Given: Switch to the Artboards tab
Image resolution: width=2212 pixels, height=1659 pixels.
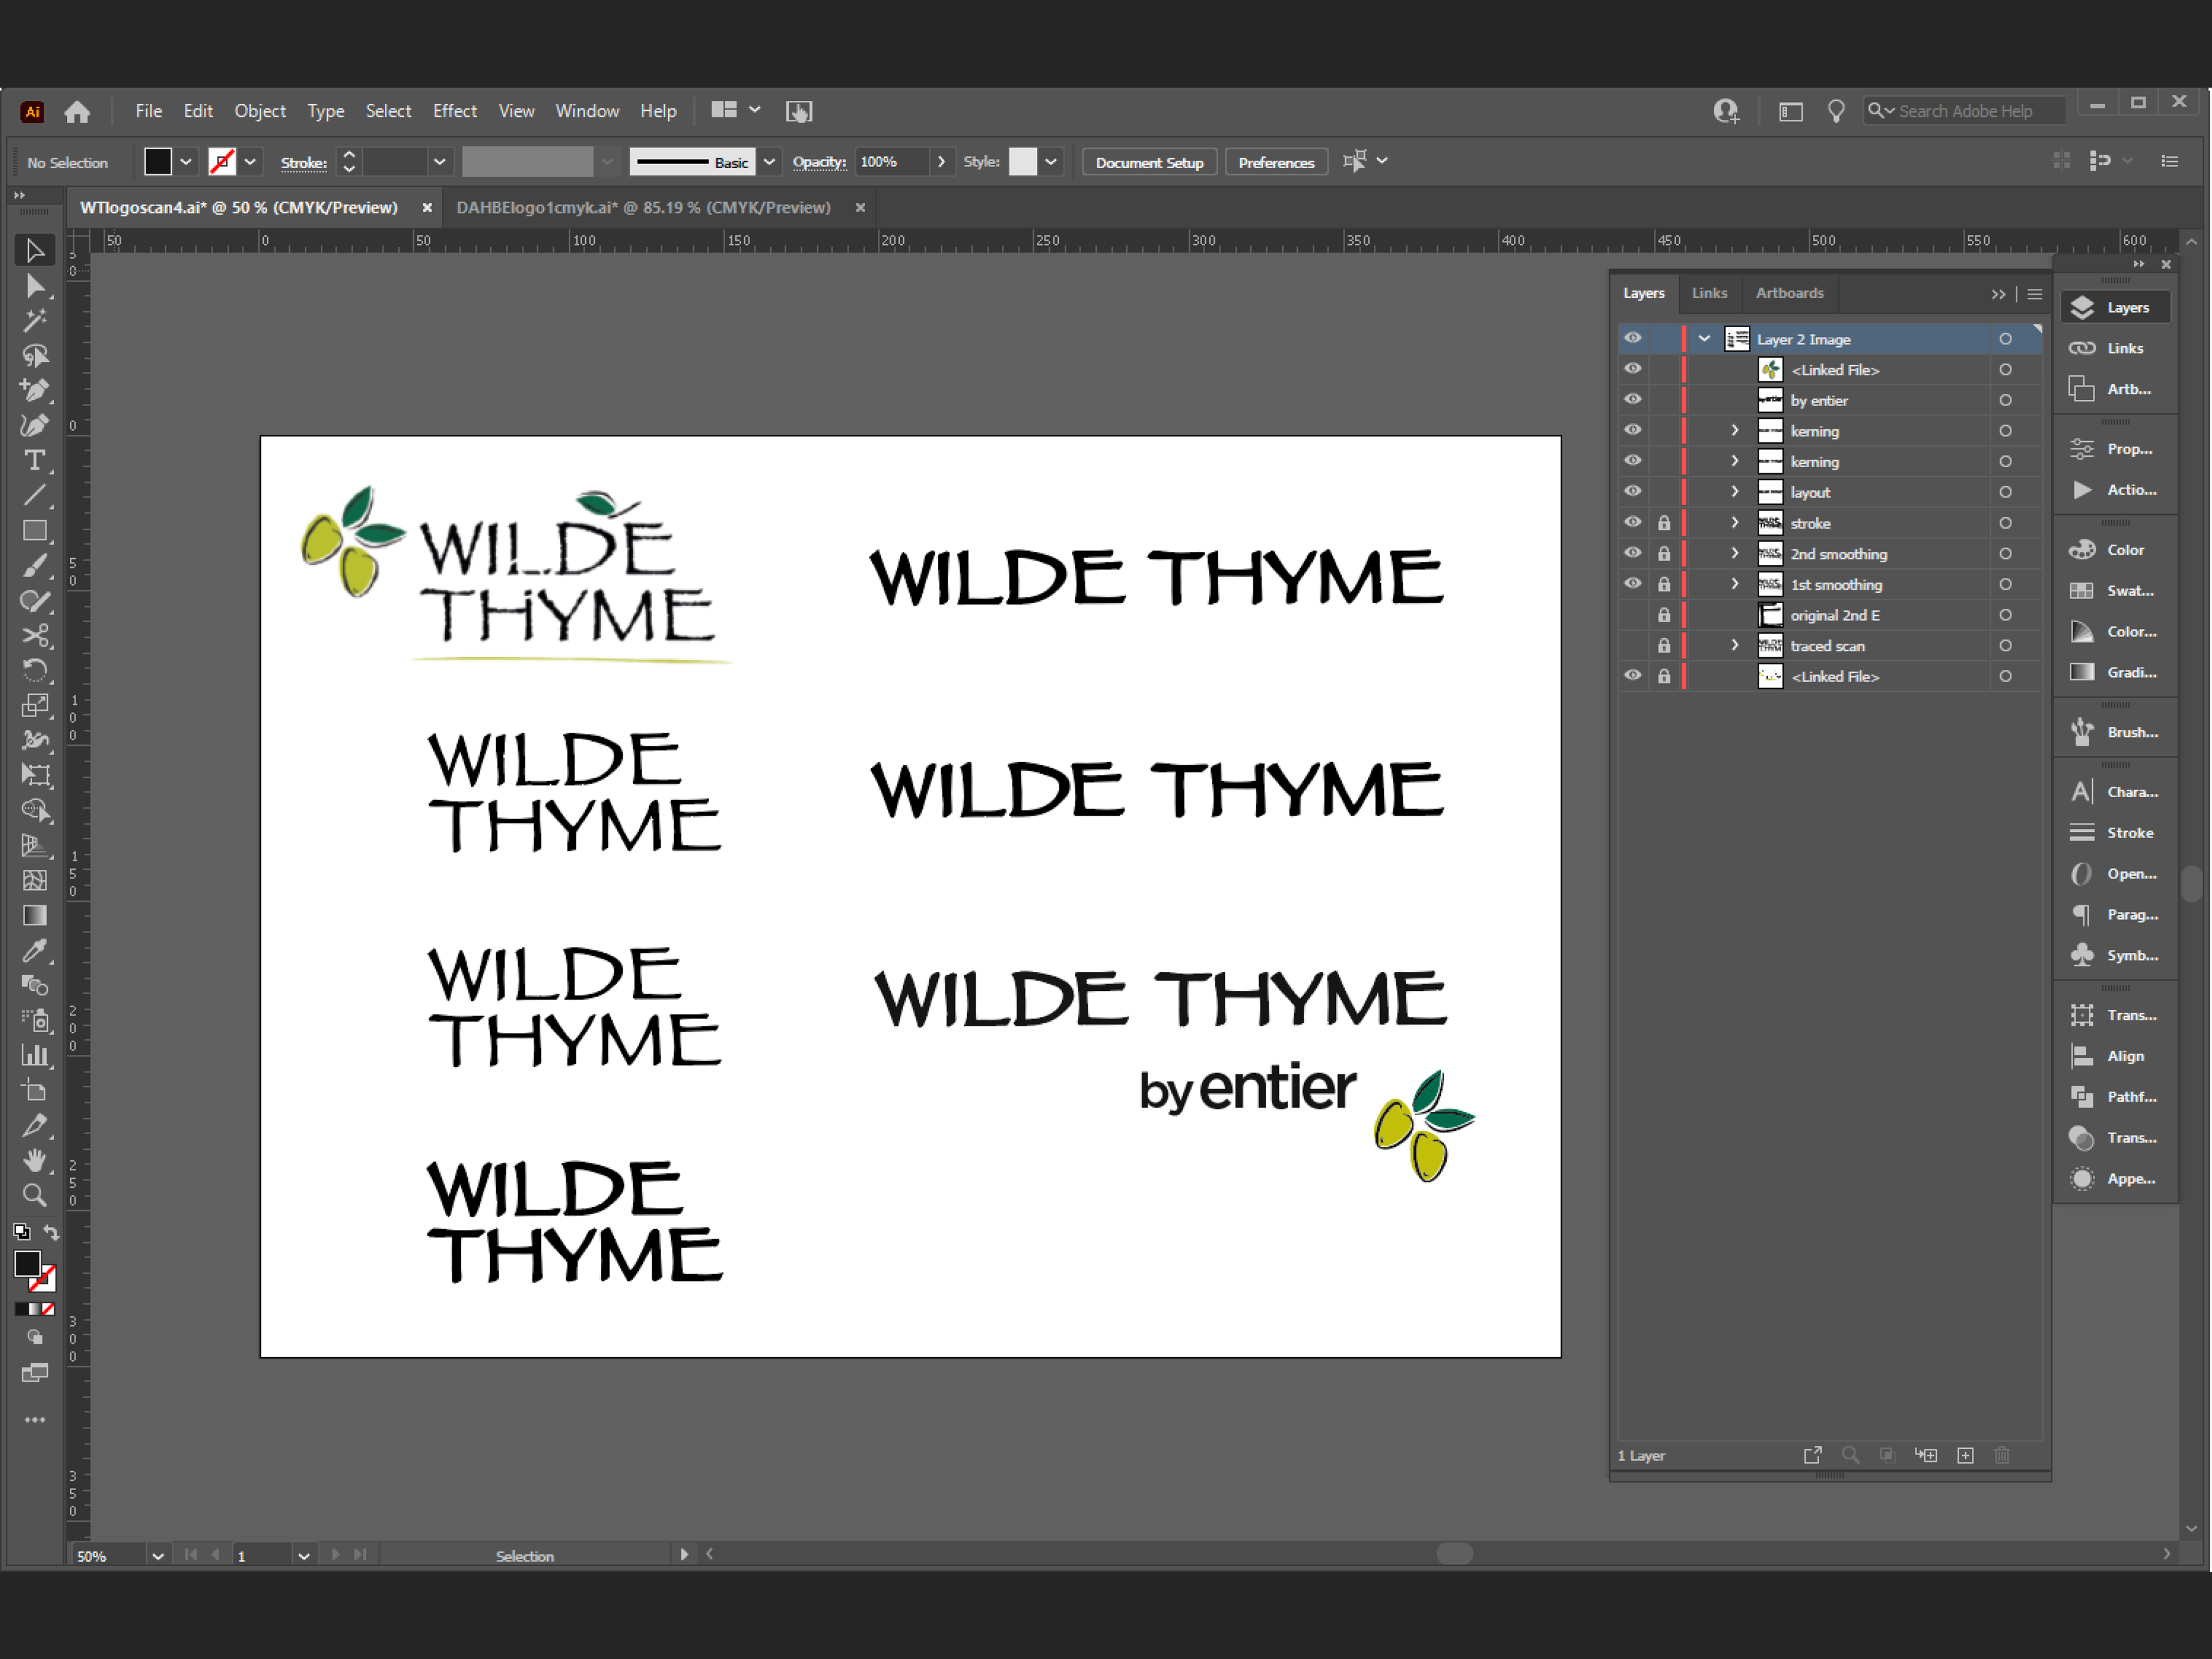Looking at the screenshot, I should [1789, 293].
